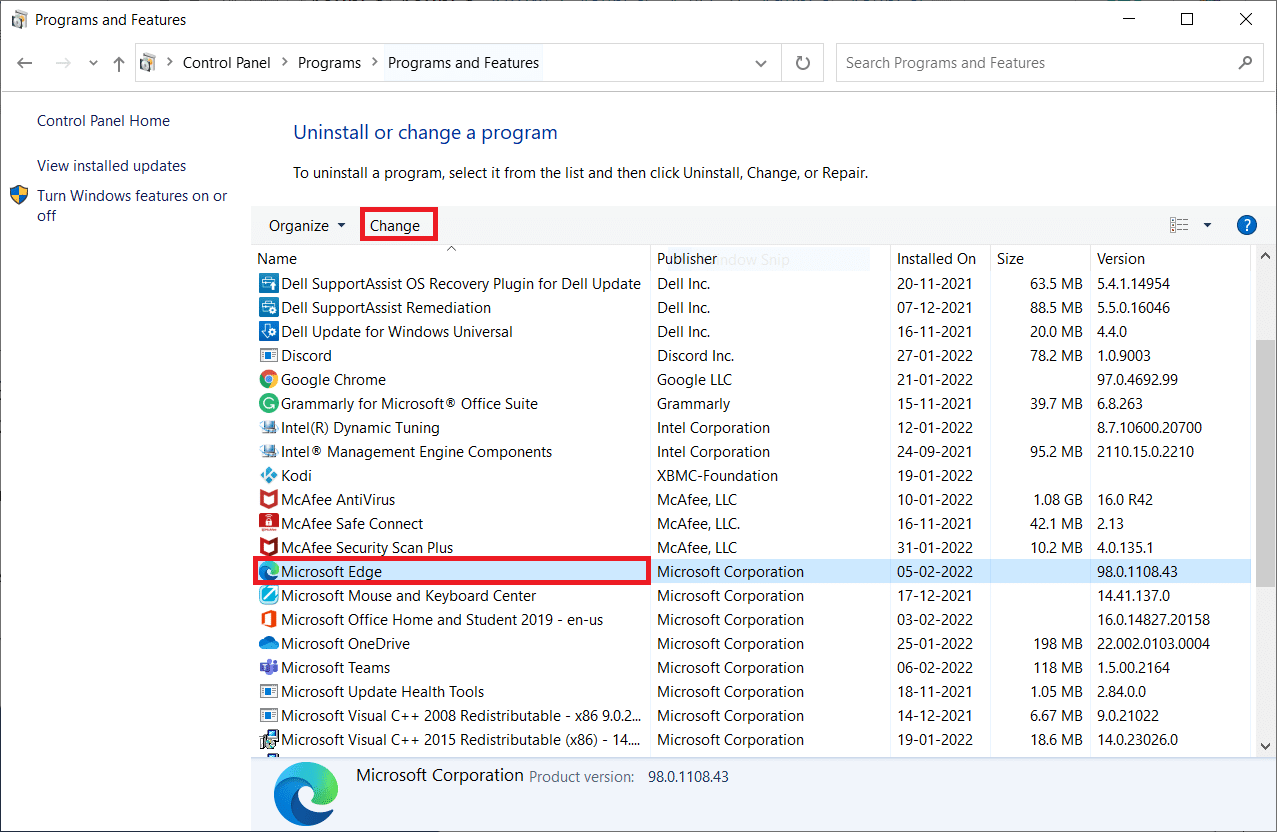Click Microsoft Mouse and Keyboard Center icon
The width and height of the screenshot is (1277, 832).
(x=268, y=596)
